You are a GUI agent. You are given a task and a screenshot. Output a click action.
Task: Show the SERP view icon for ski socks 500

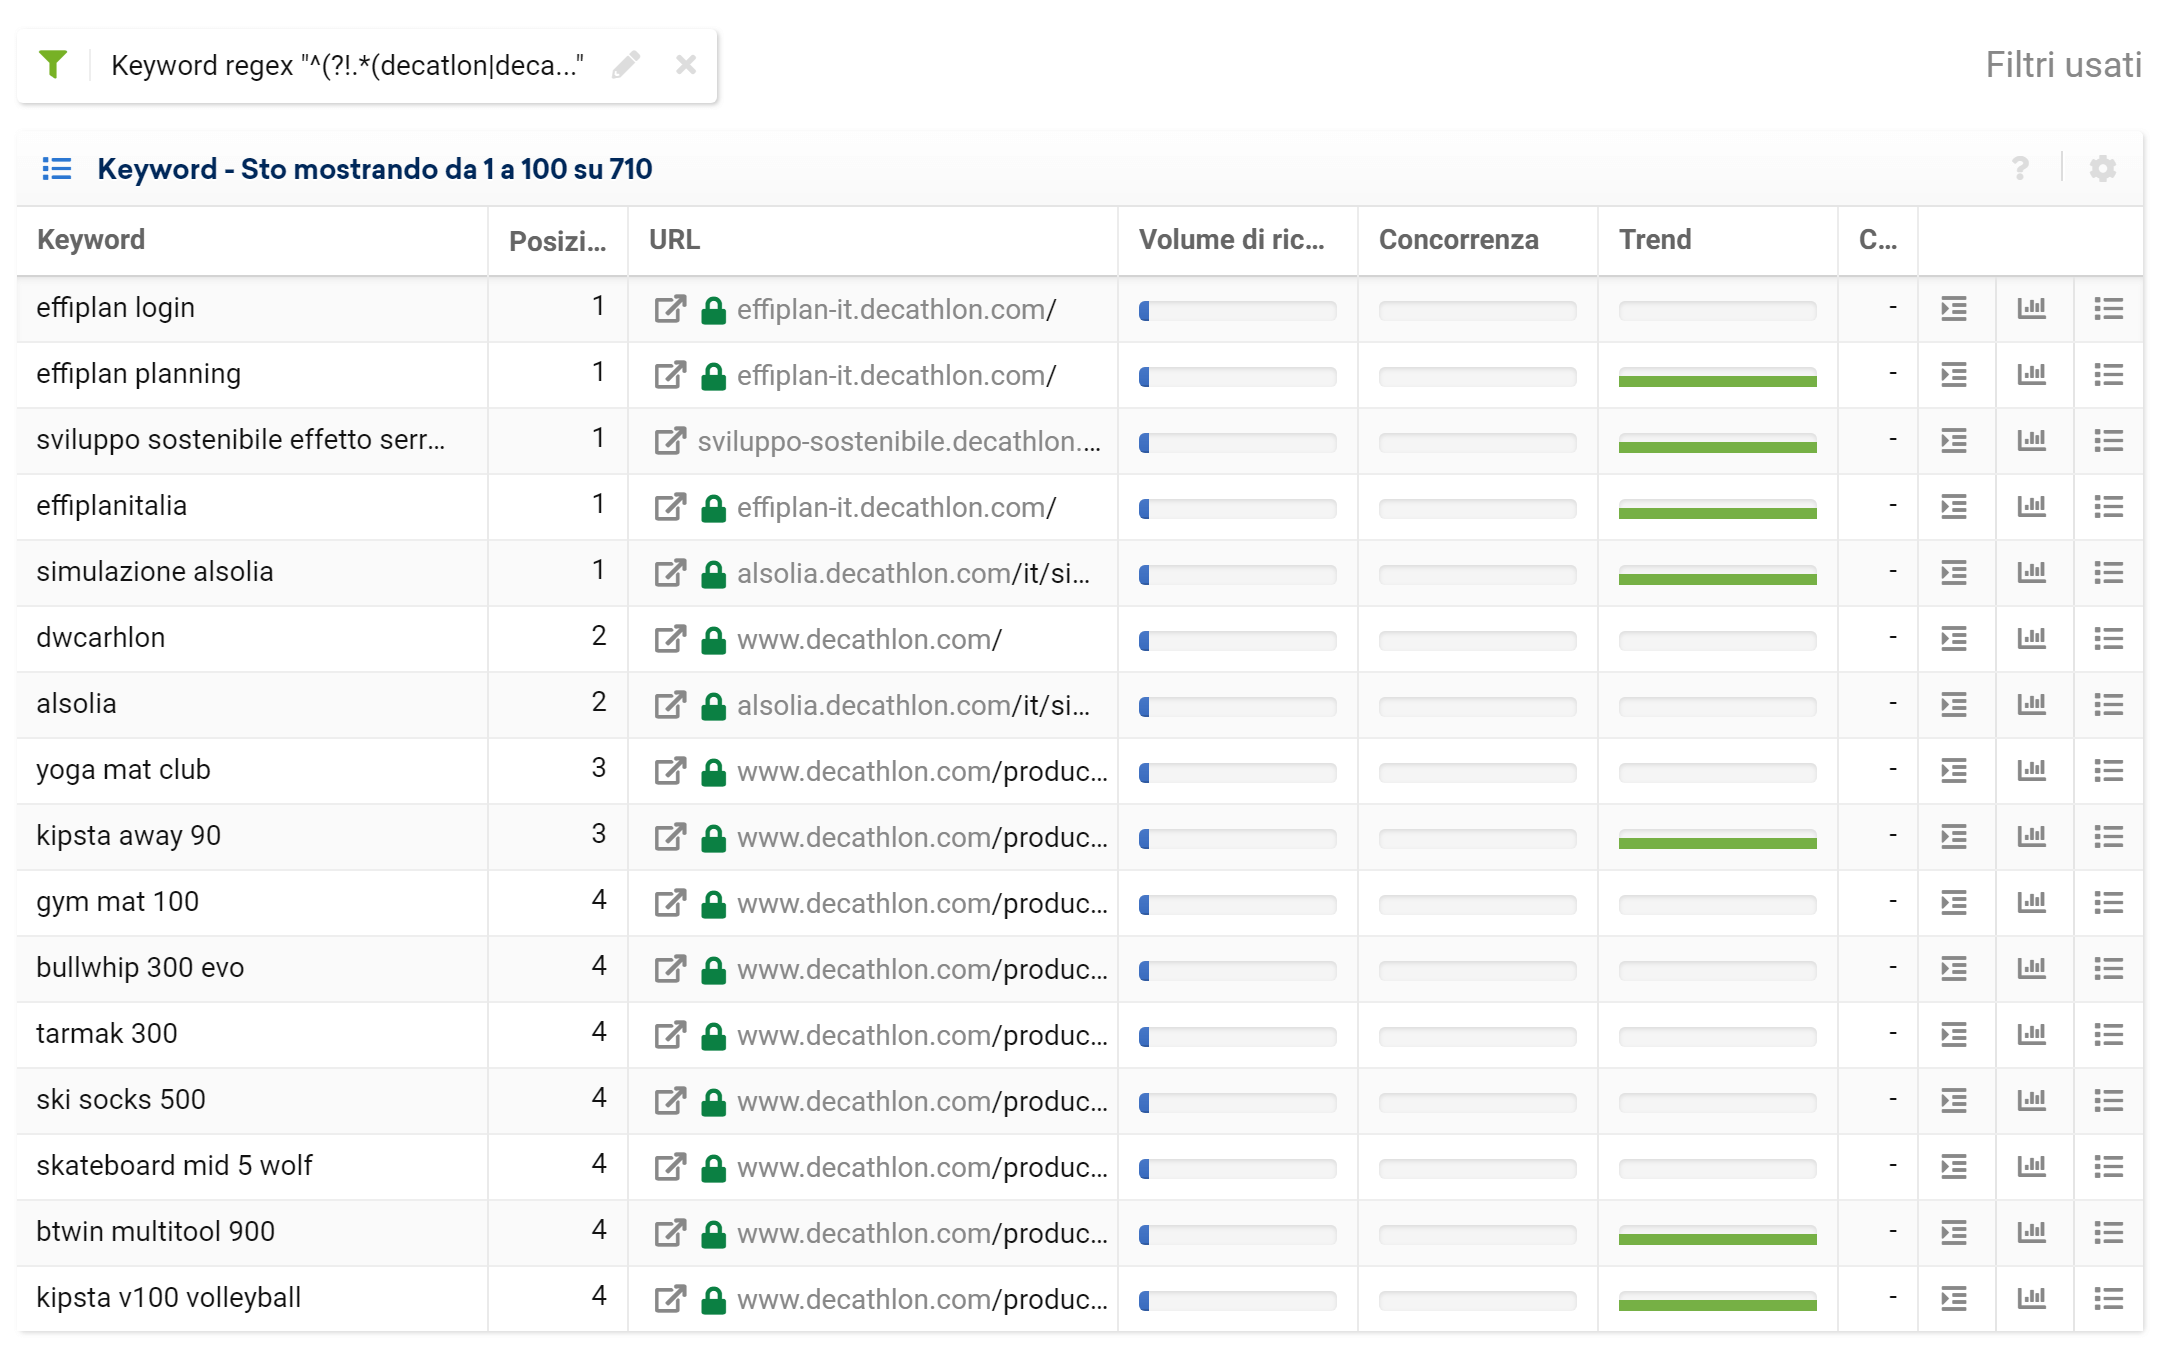(x=1954, y=1101)
